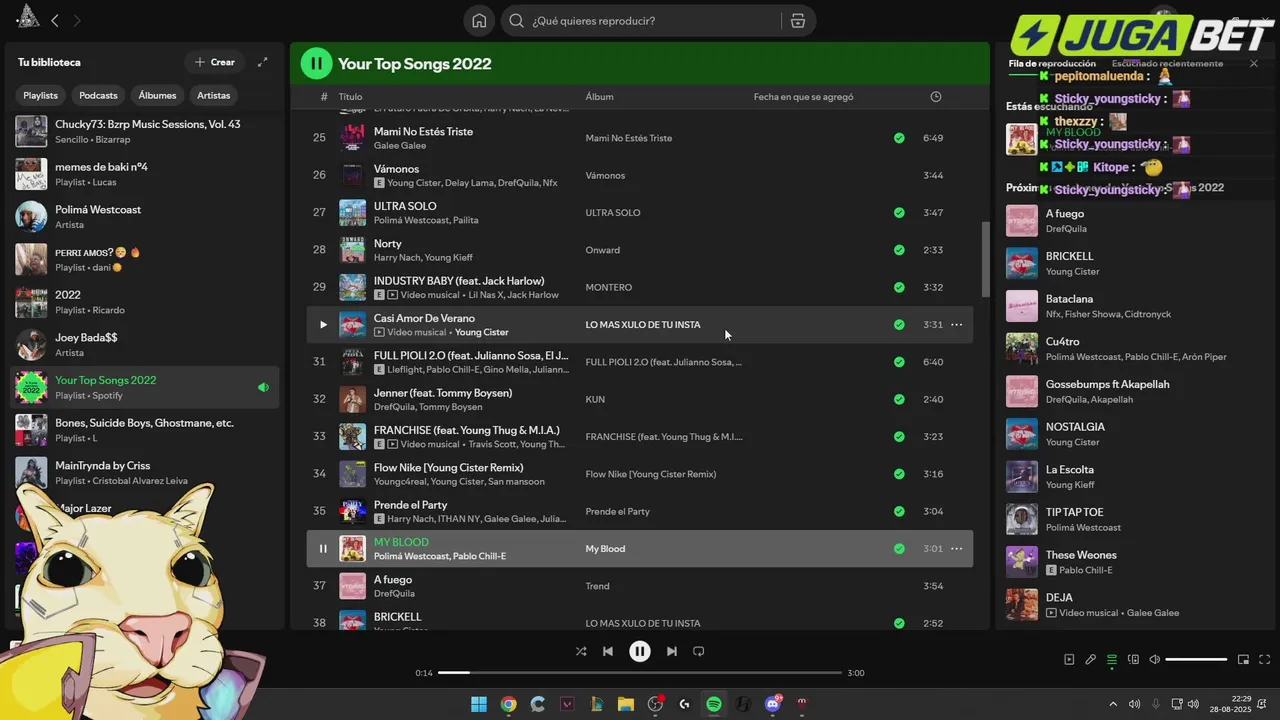Open album link LO MAS XULO DE TU INSTA row 30
The image size is (1280, 720).
pyautogui.click(x=643, y=324)
